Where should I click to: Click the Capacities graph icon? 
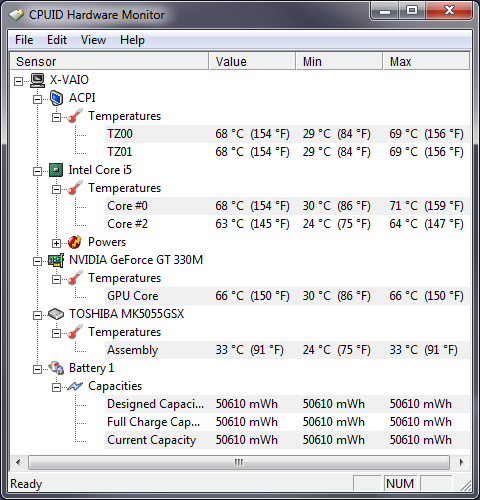[75, 386]
